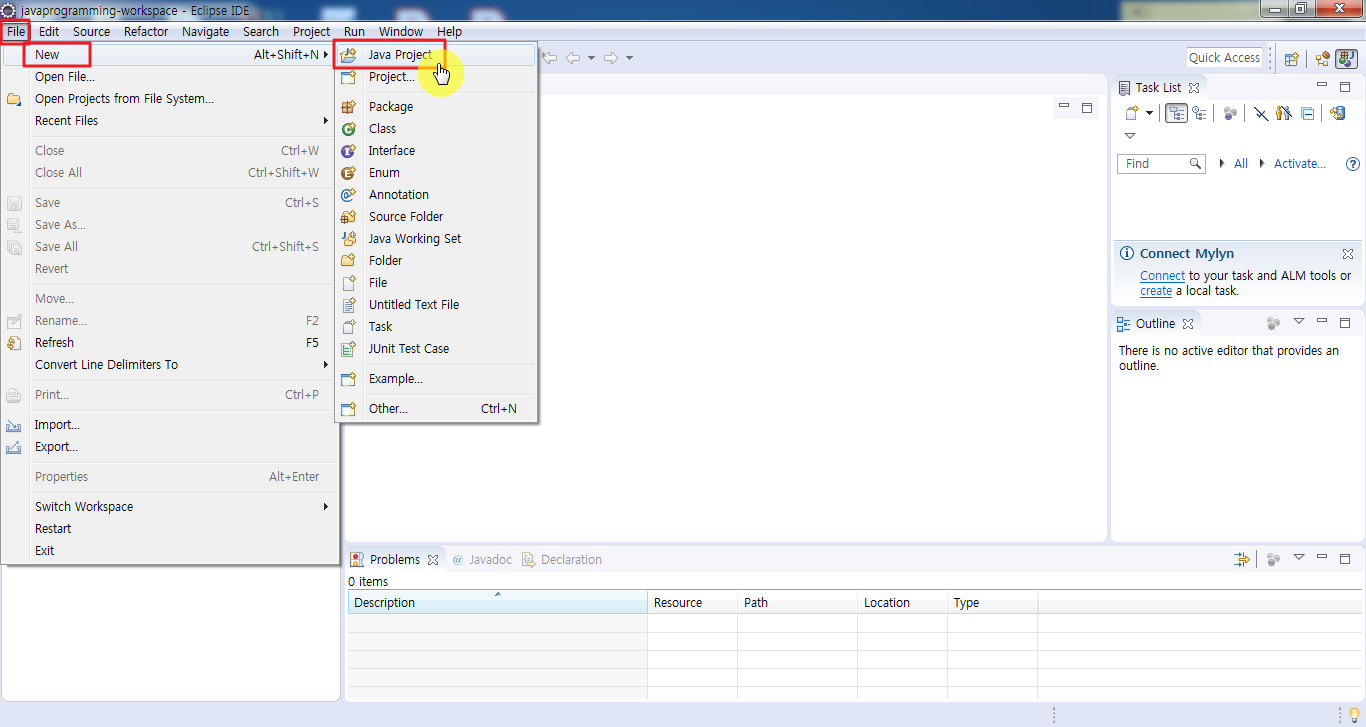Open the Window menu
The width and height of the screenshot is (1366, 727).
pos(400,31)
